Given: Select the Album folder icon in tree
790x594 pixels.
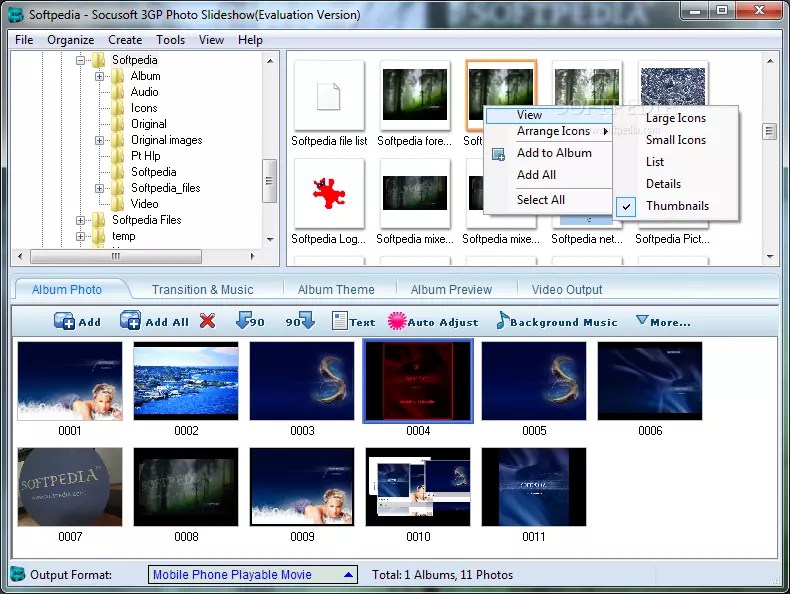Looking at the screenshot, I should coord(117,76).
